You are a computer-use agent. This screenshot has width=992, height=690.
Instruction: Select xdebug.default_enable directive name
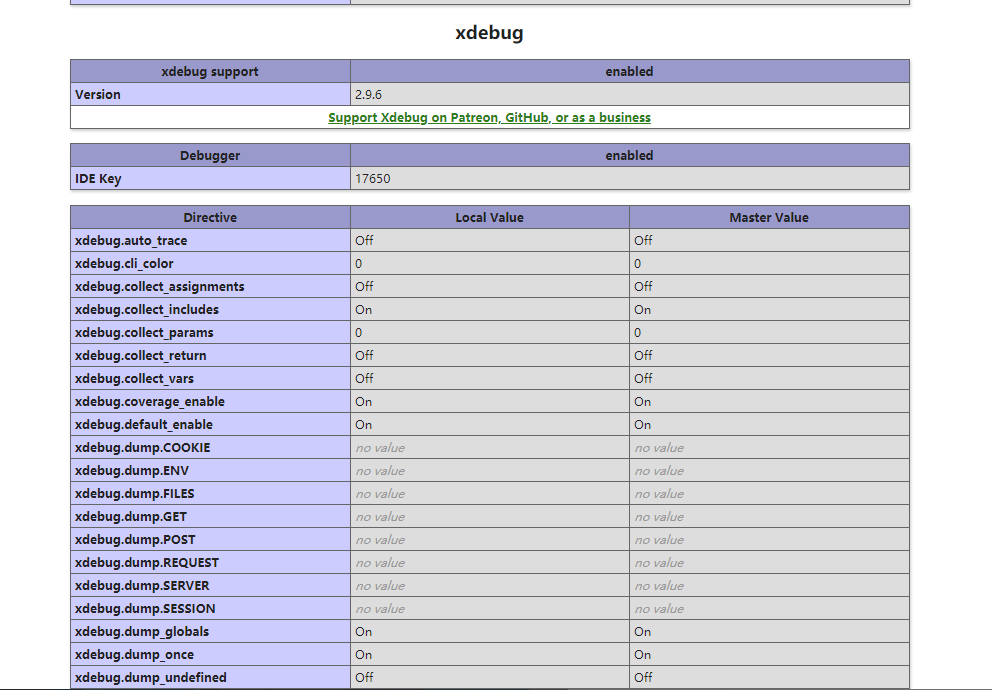[x=144, y=425]
